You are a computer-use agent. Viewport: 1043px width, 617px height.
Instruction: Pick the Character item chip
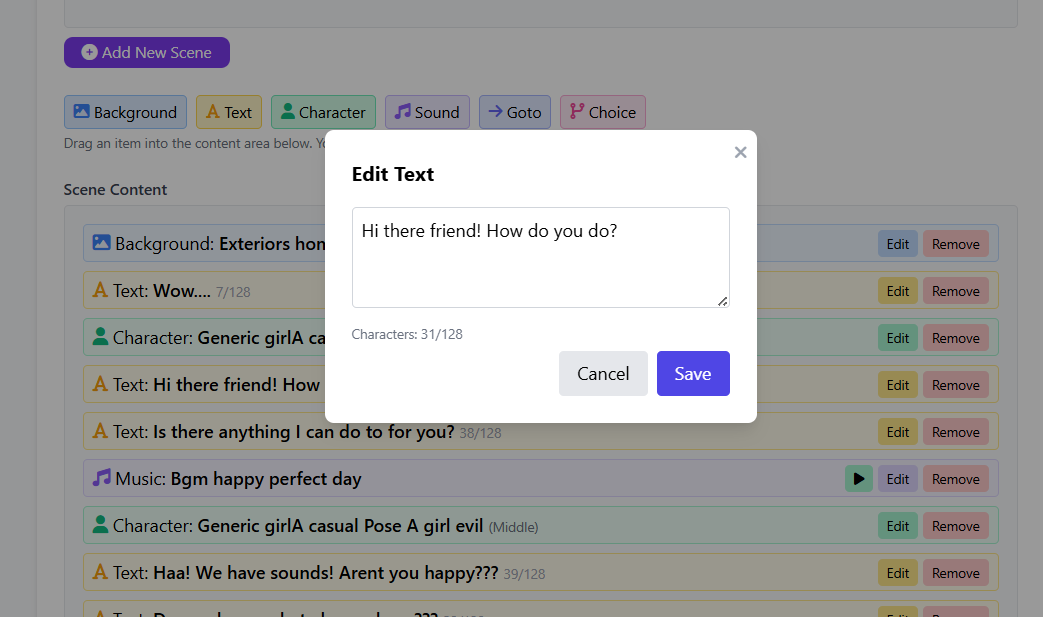(323, 112)
